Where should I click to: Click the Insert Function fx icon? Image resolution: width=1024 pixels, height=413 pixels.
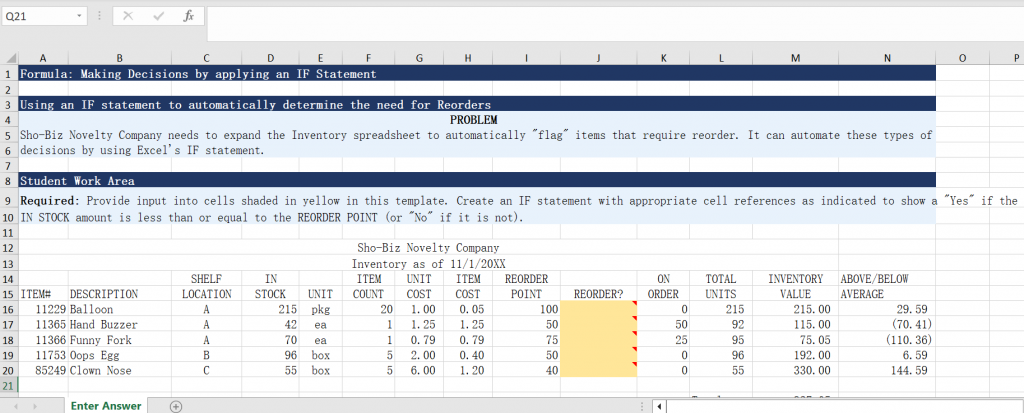189,17
